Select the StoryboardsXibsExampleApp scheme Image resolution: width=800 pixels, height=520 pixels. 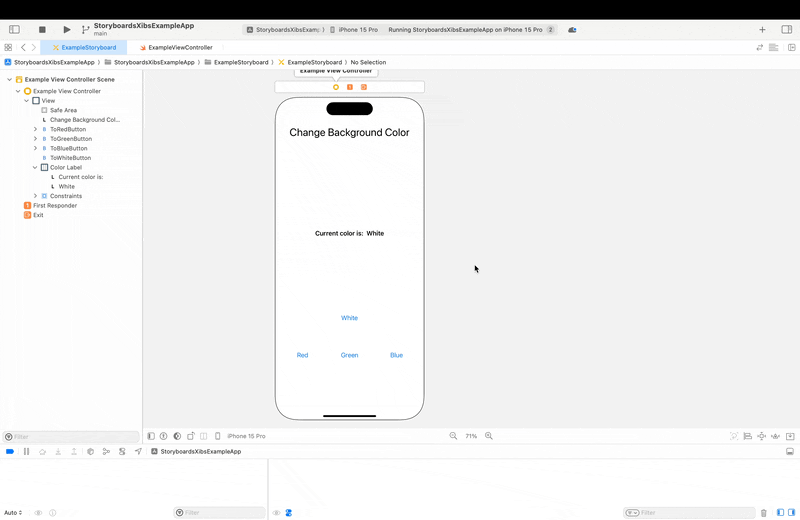click(x=285, y=30)
